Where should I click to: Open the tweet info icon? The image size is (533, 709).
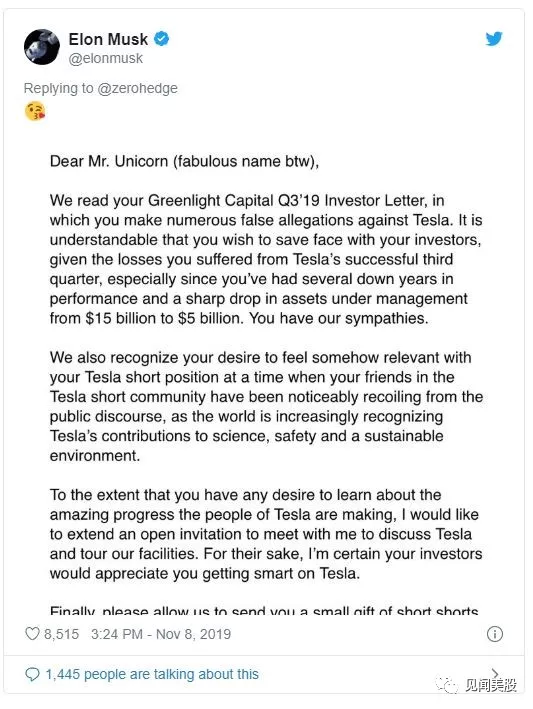[495, 633]
